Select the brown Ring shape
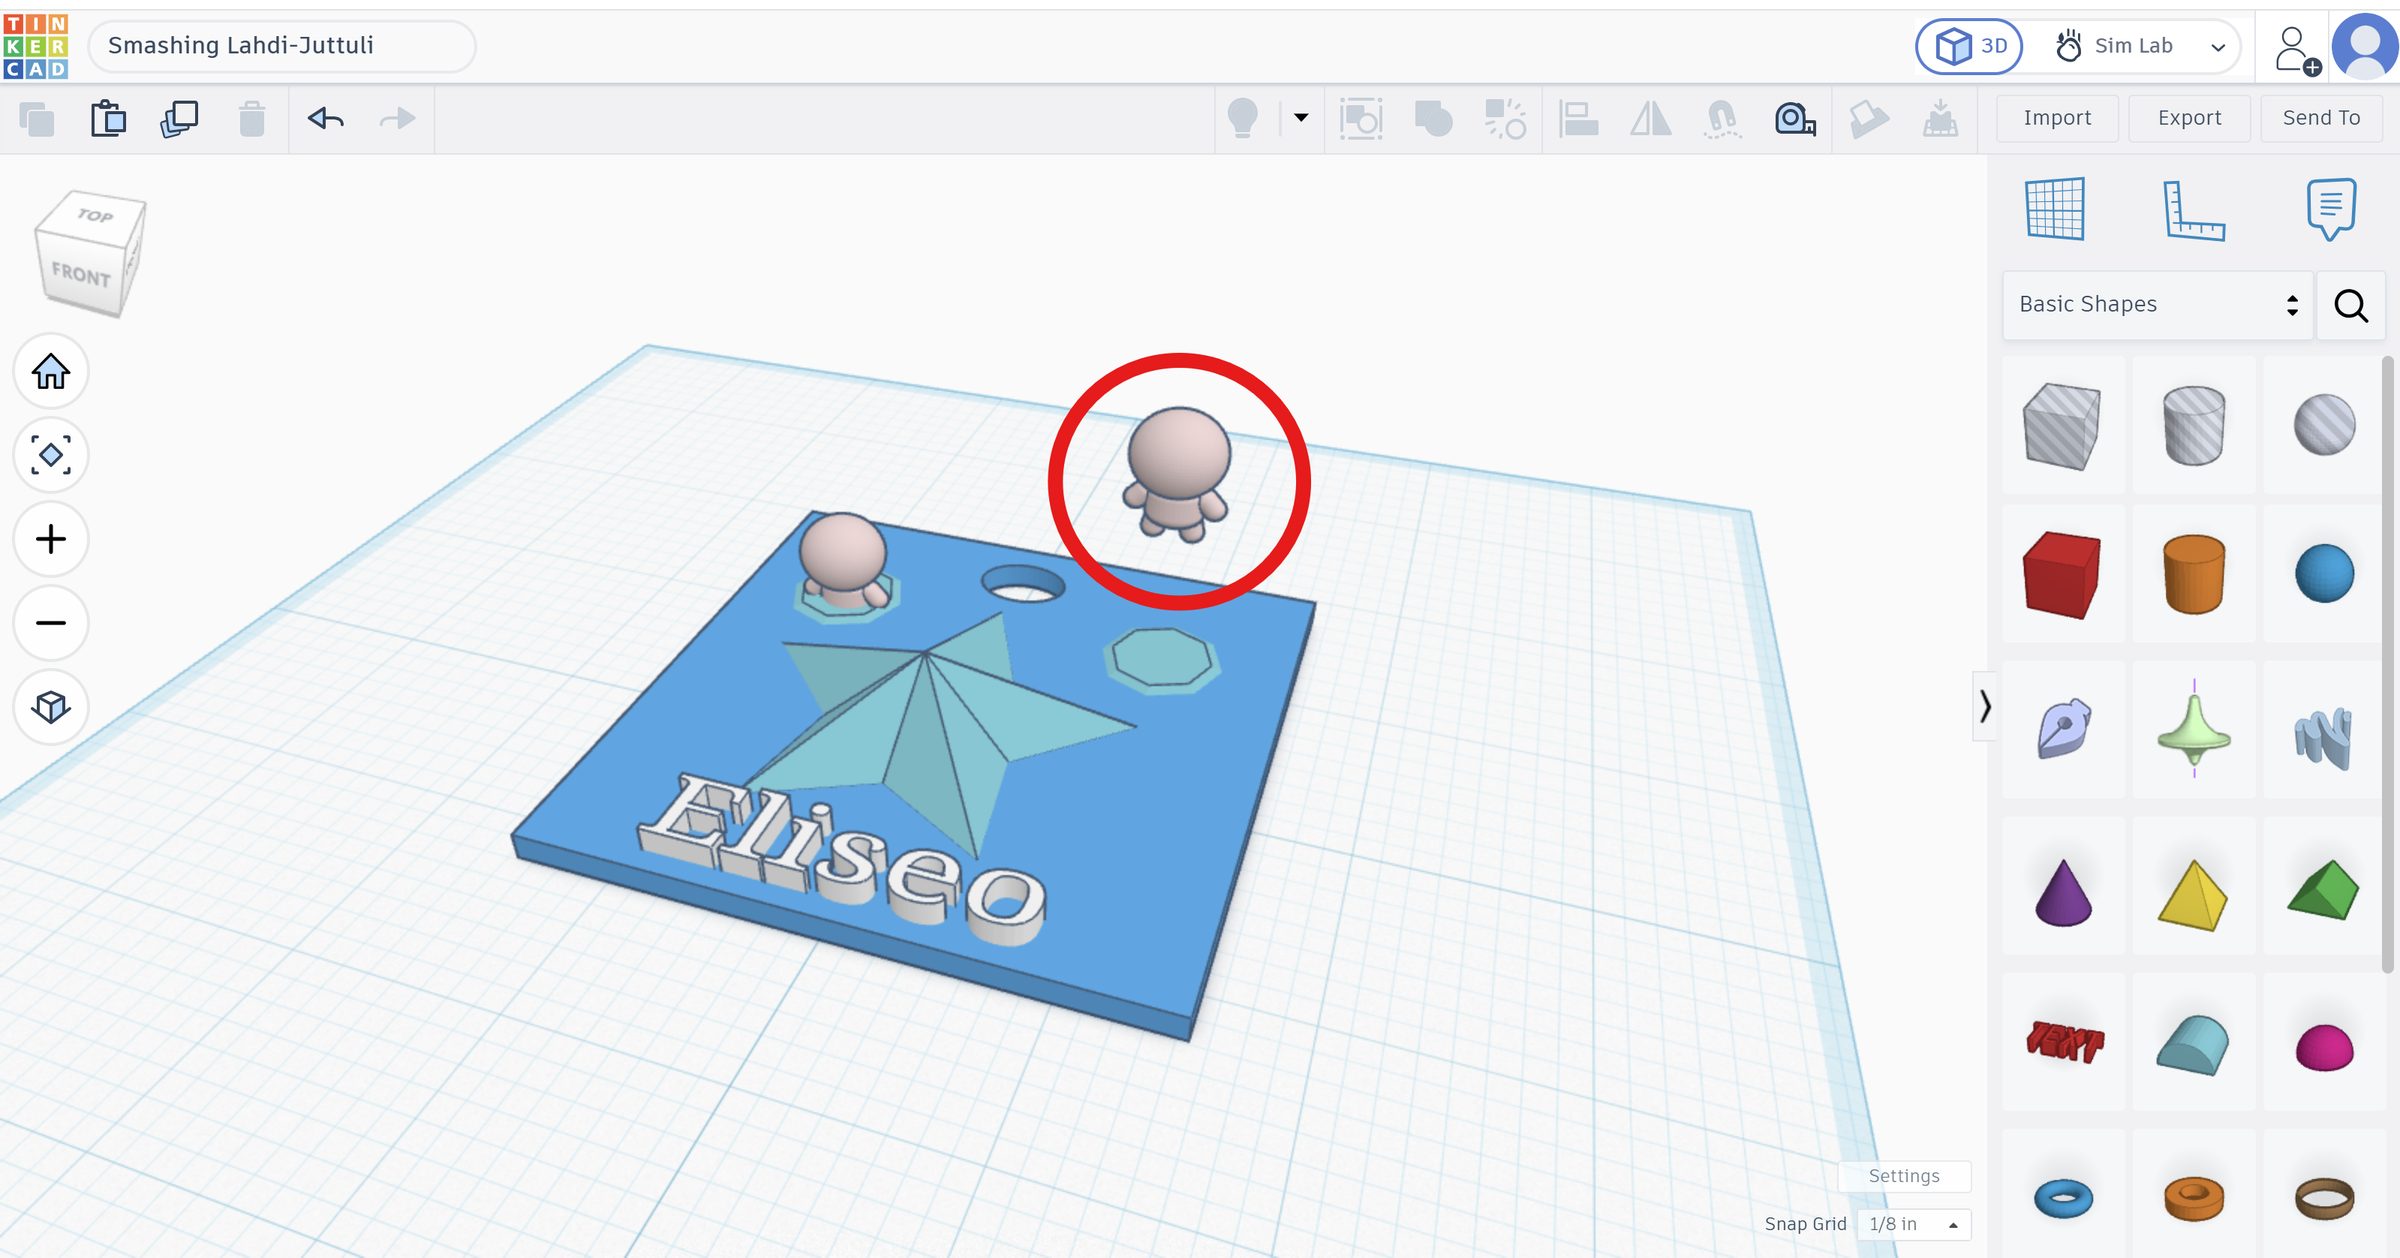Image resolution: width=2400 pixels, height=1258 pixels. (2324, 1197)
